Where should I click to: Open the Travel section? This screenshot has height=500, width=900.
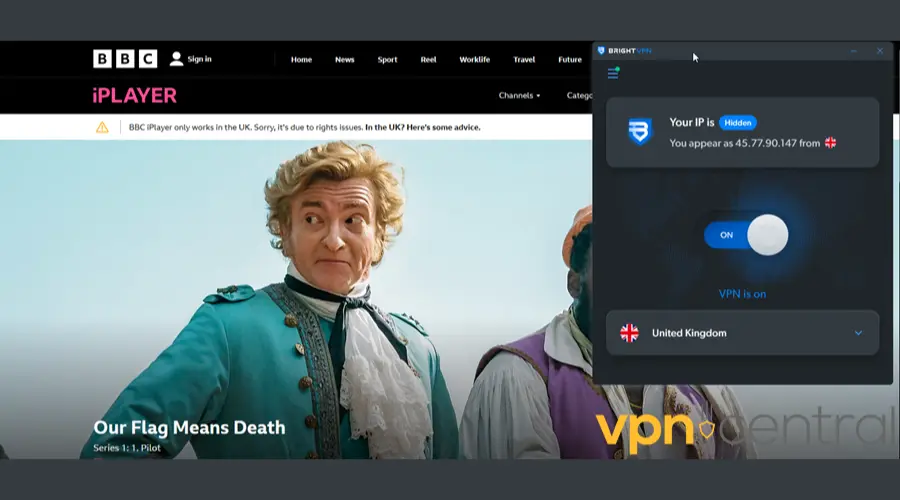[524, 59]
